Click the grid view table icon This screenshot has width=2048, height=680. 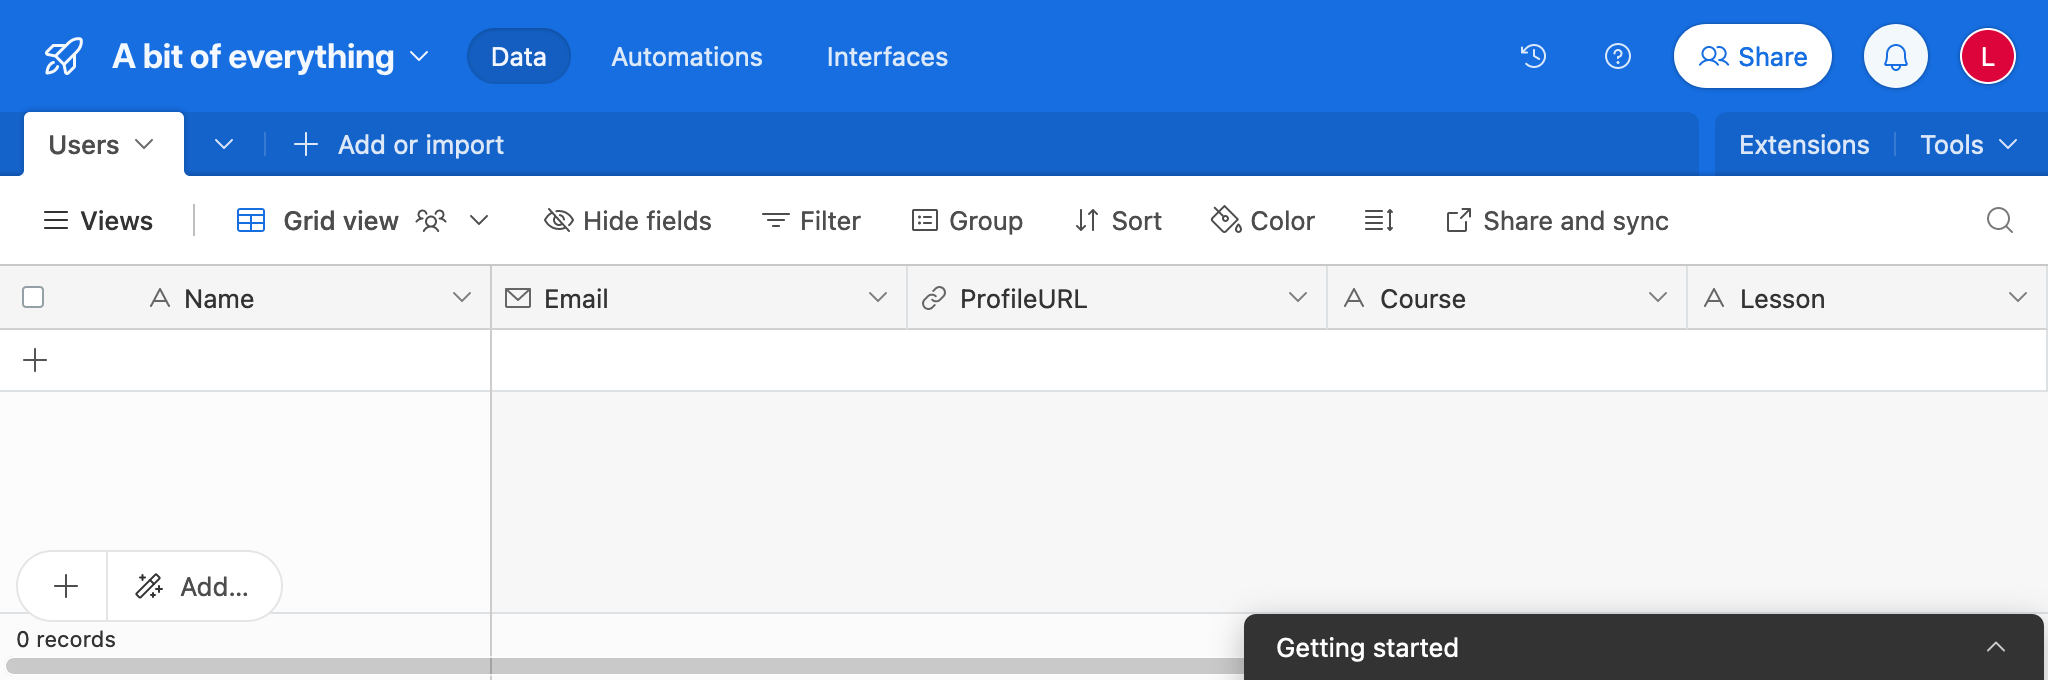click(x=251, y=220)
